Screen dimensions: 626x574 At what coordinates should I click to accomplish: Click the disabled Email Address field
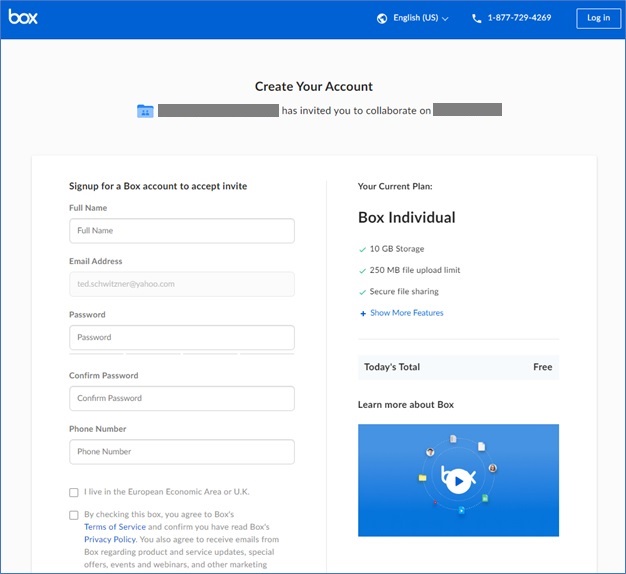point(182,284)
